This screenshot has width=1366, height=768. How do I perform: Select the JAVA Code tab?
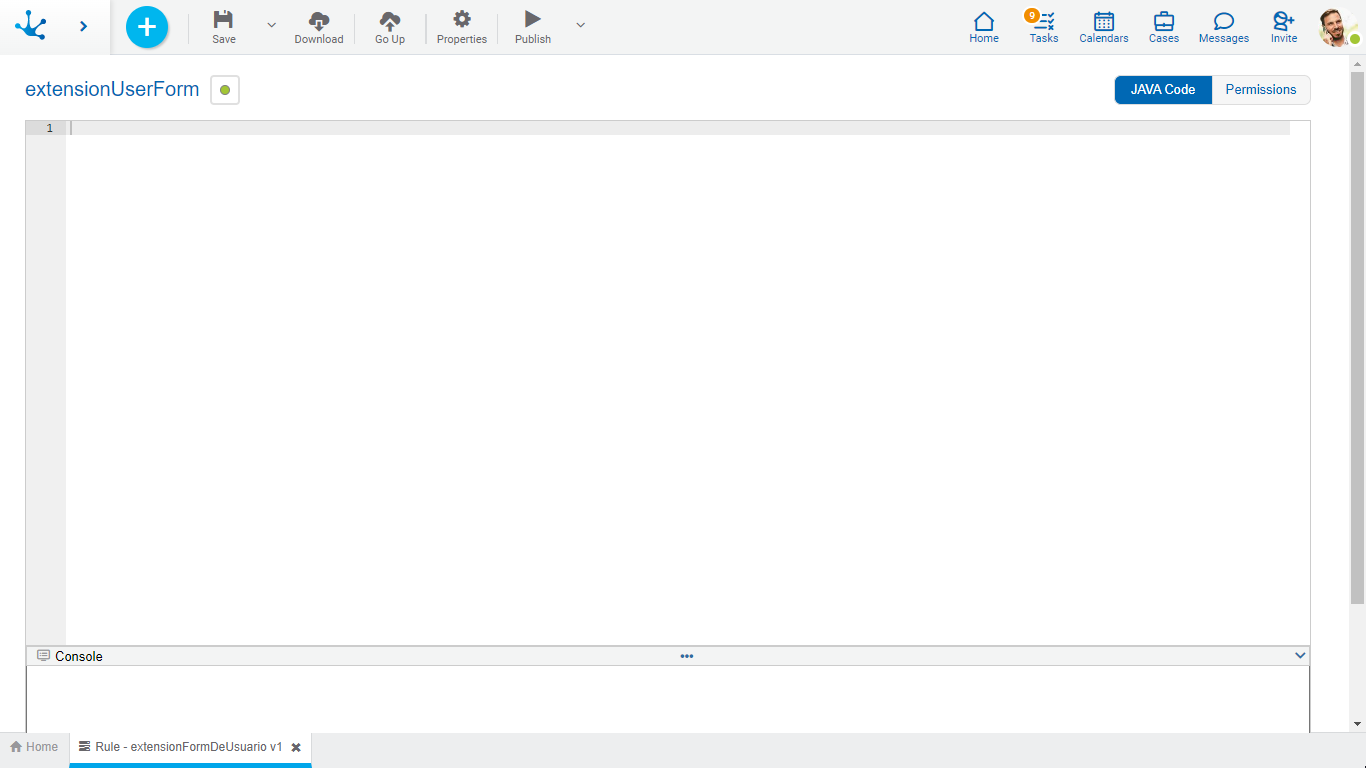coord(1163,90)
